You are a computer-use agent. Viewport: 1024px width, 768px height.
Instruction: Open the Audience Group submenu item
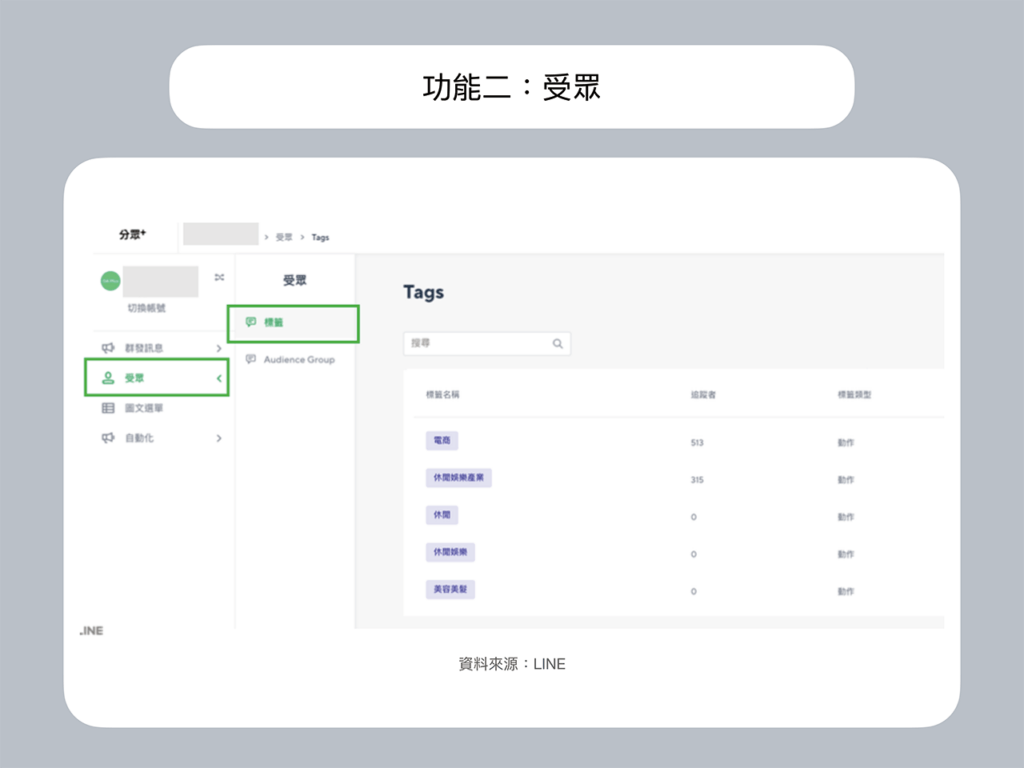pyautogui.click(x=298, y=359)
